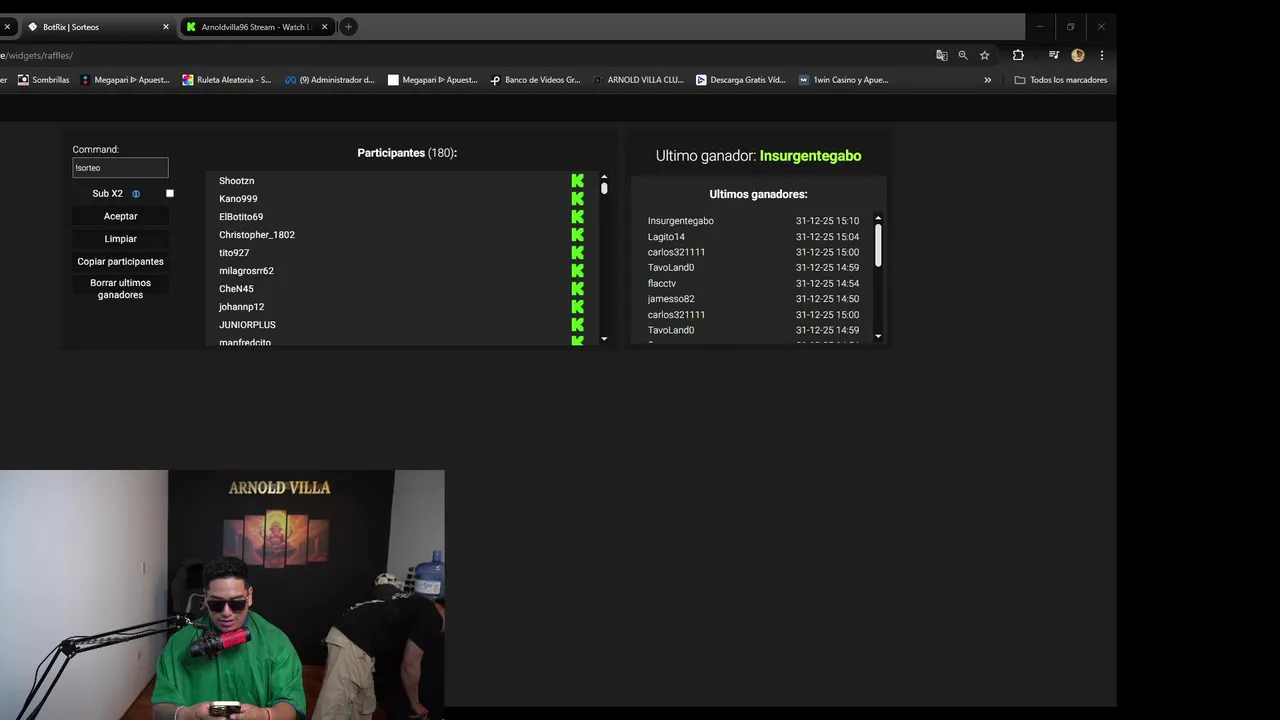Show more bookmarks with the double chevron
Viewport: 1280px width, 720px height.
coord(988,80)
